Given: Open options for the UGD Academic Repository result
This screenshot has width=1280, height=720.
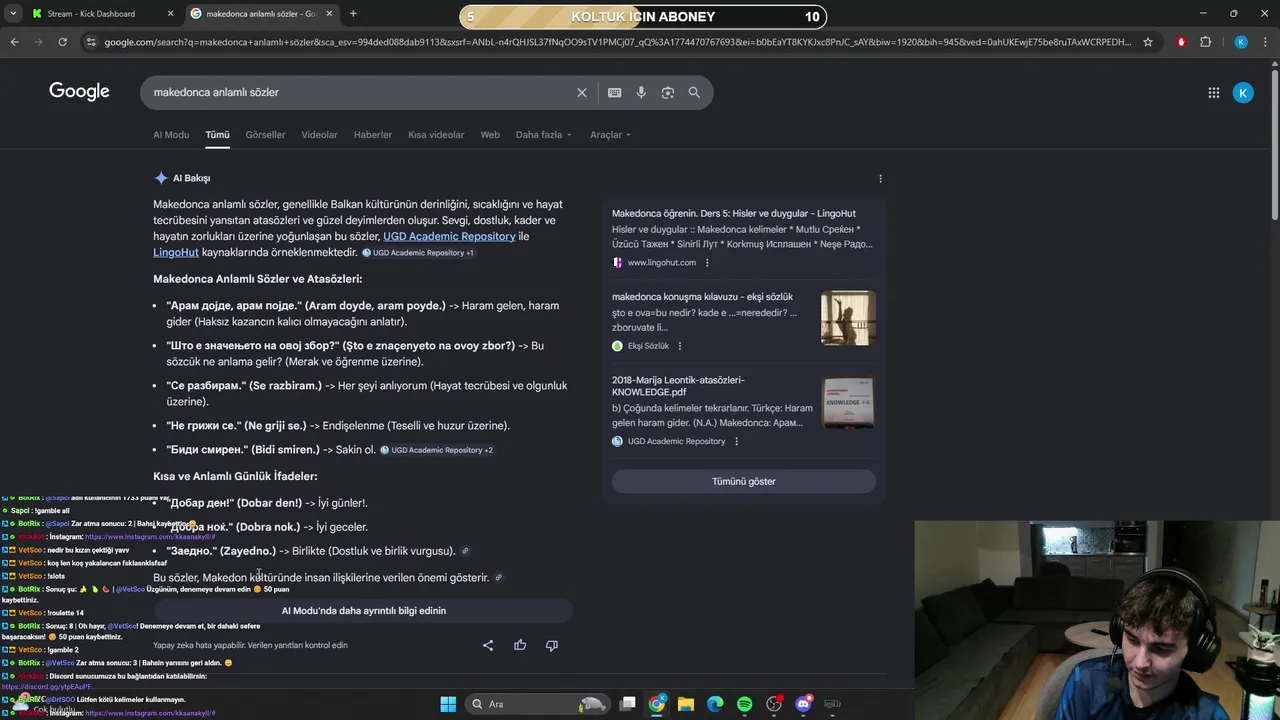Looking at the screenshot, I should (x=736, y=441).
